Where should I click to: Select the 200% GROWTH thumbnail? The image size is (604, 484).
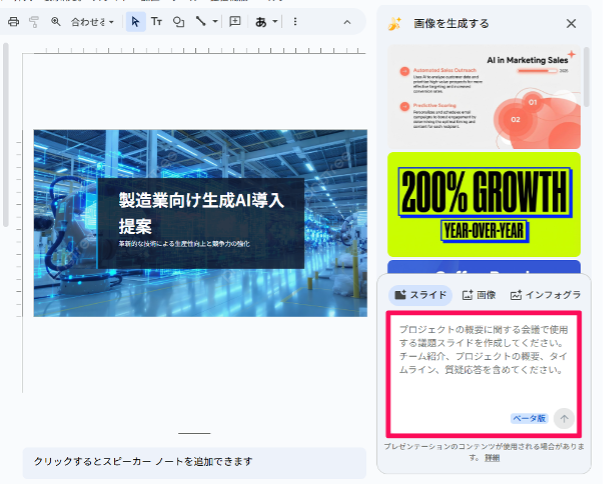pos(484,204)
